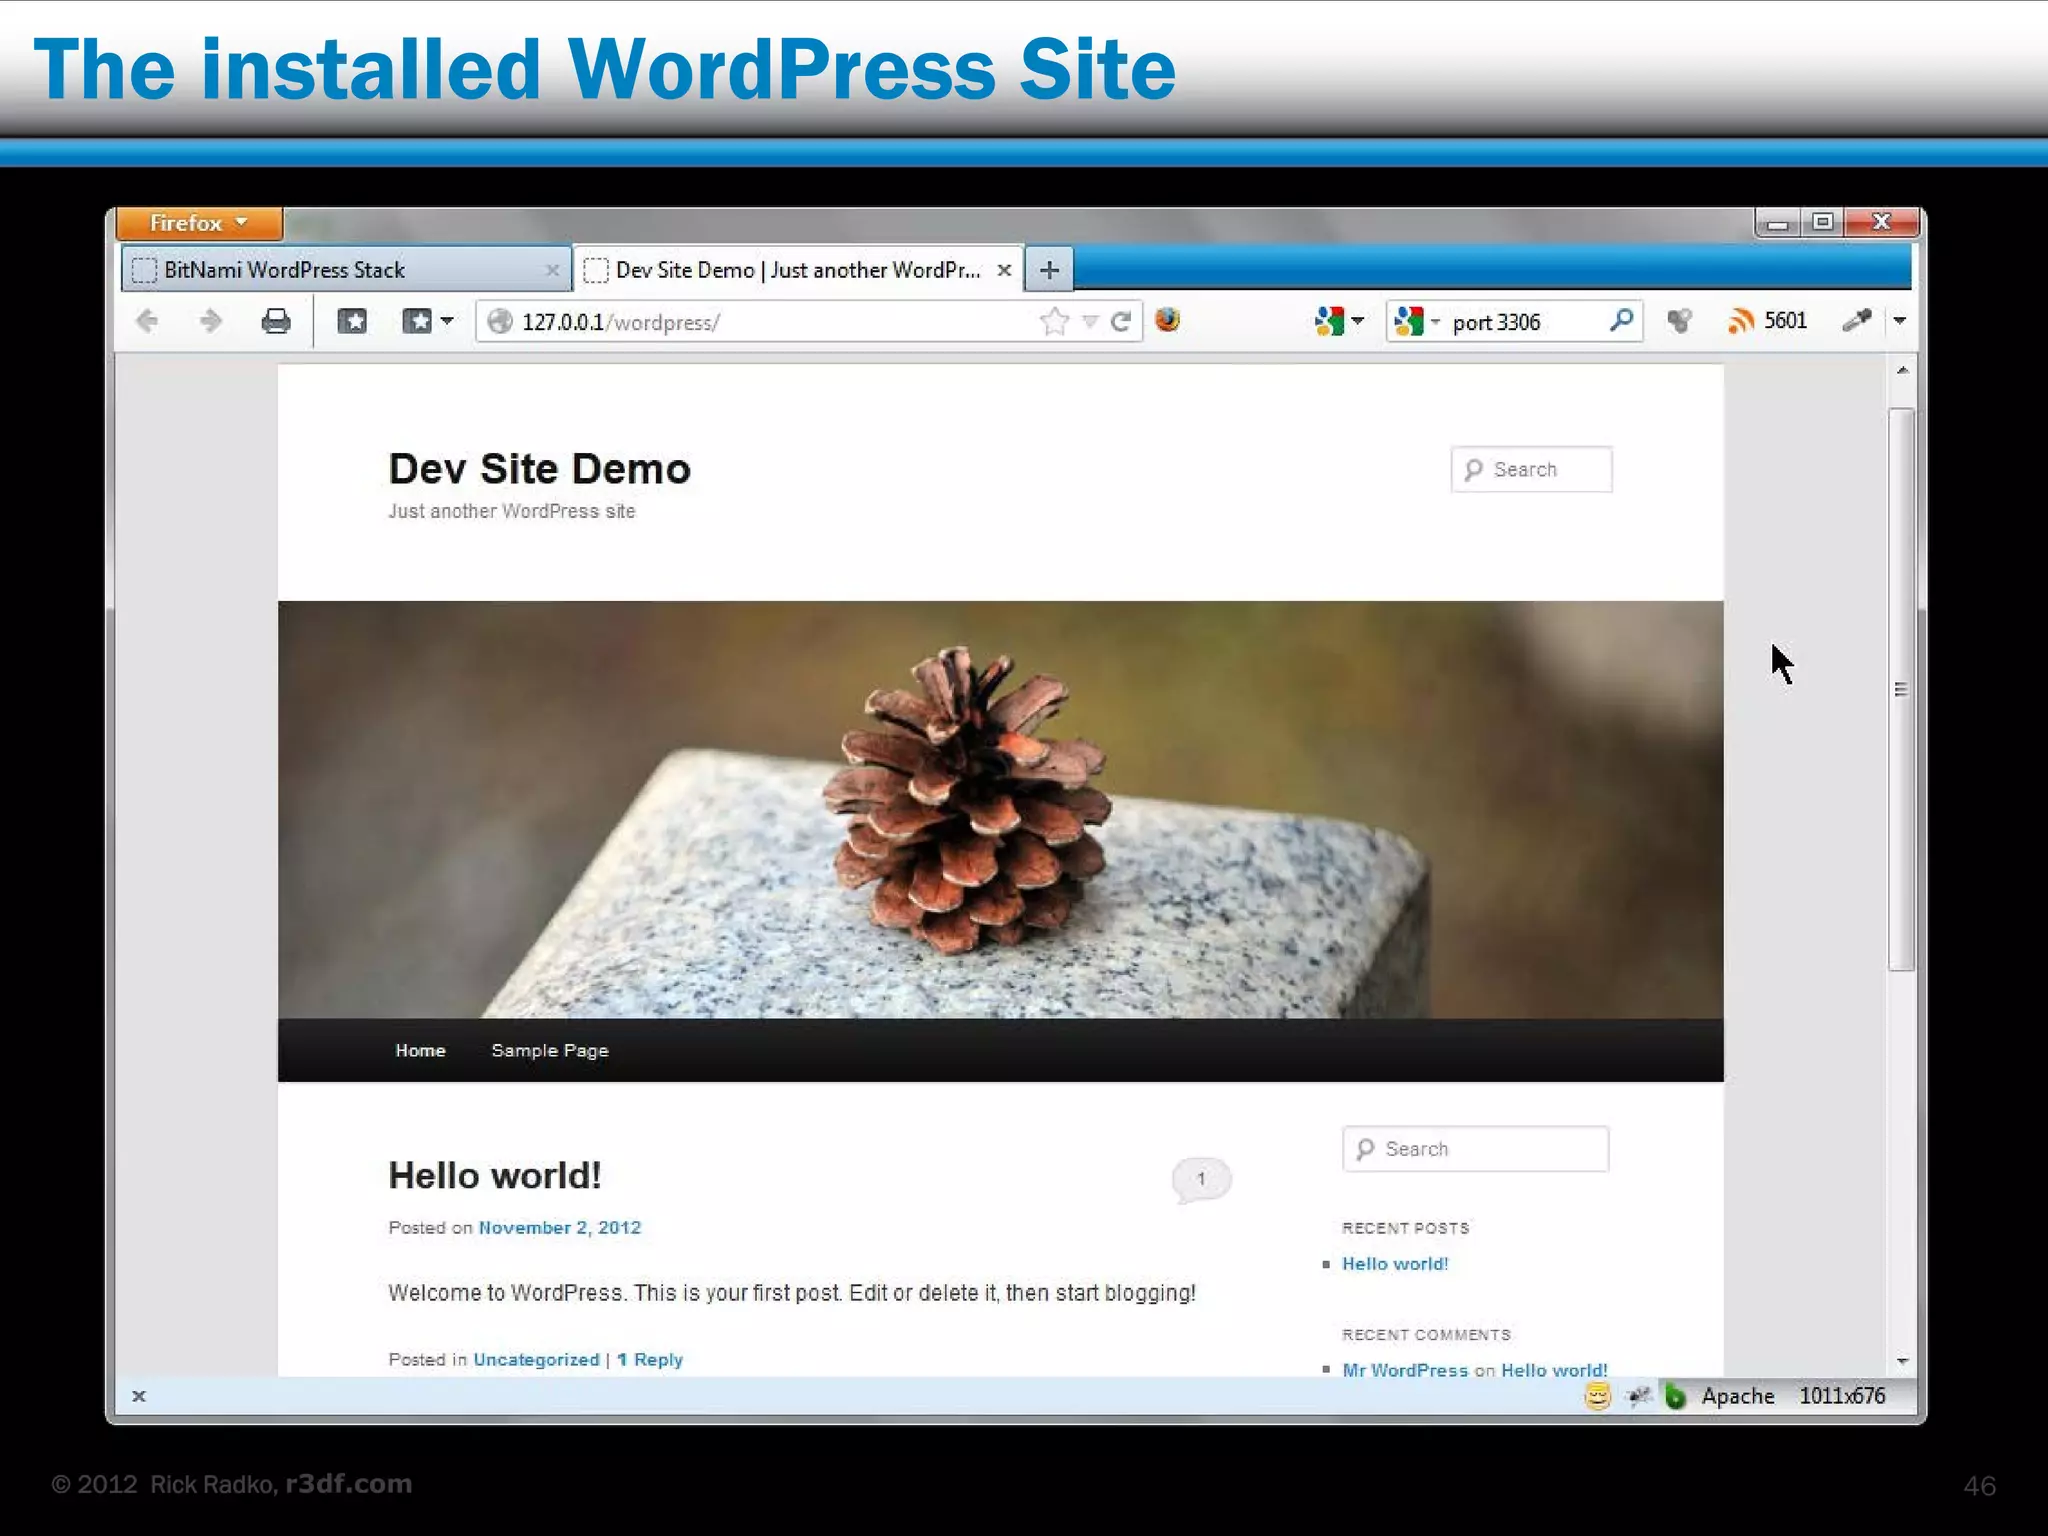Open the toolbar overflow dropdown arrow
Viewport: 2048px width, 1536px height.
click(1900, 321)
